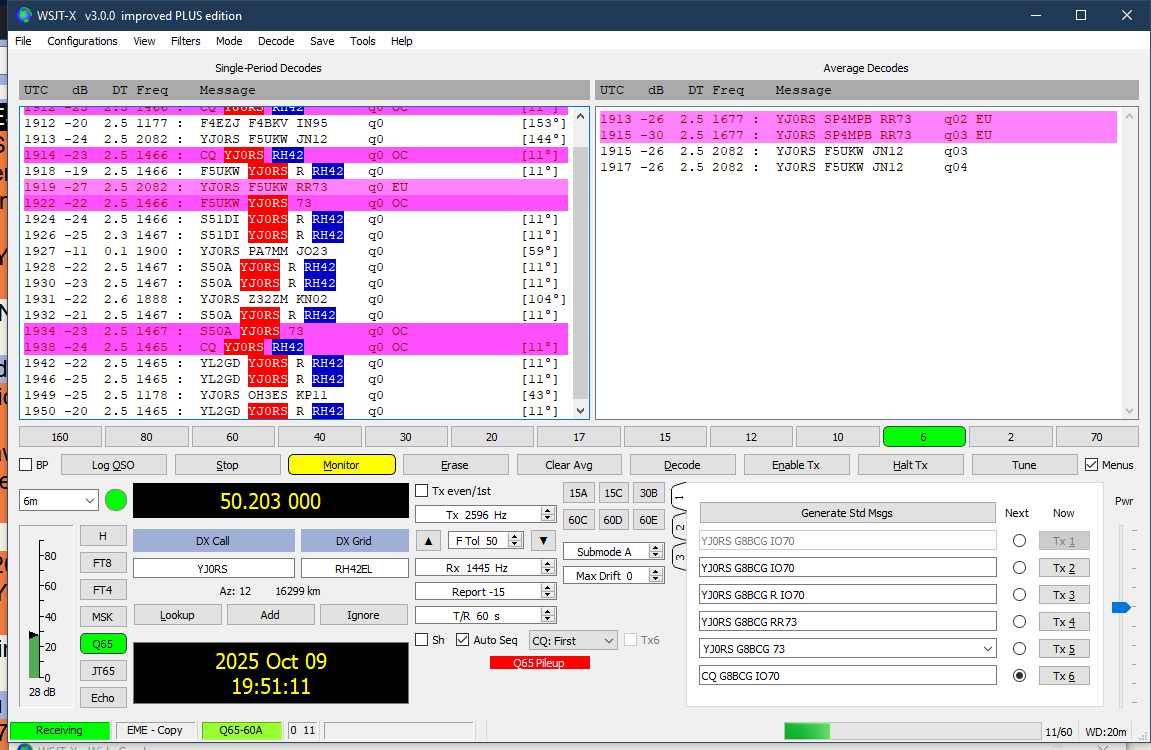
Task: Click the DX Call input field
Action: tap(213, 568)
